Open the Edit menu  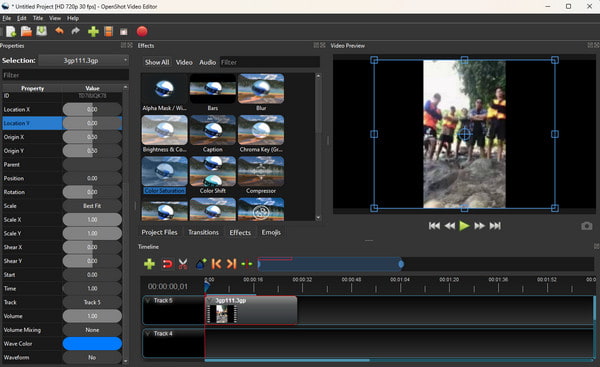pyautogui.click(x=22, y=18)
